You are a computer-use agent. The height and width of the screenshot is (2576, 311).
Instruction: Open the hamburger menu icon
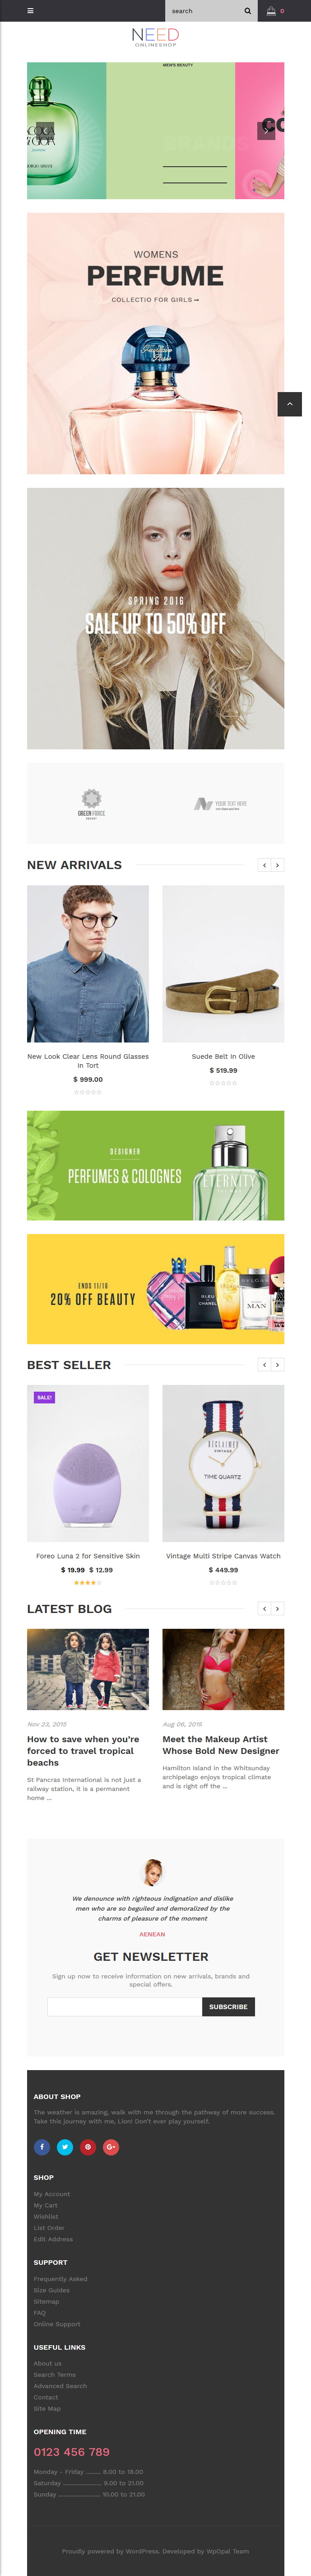pyautogui.click(x=30, y=11)
